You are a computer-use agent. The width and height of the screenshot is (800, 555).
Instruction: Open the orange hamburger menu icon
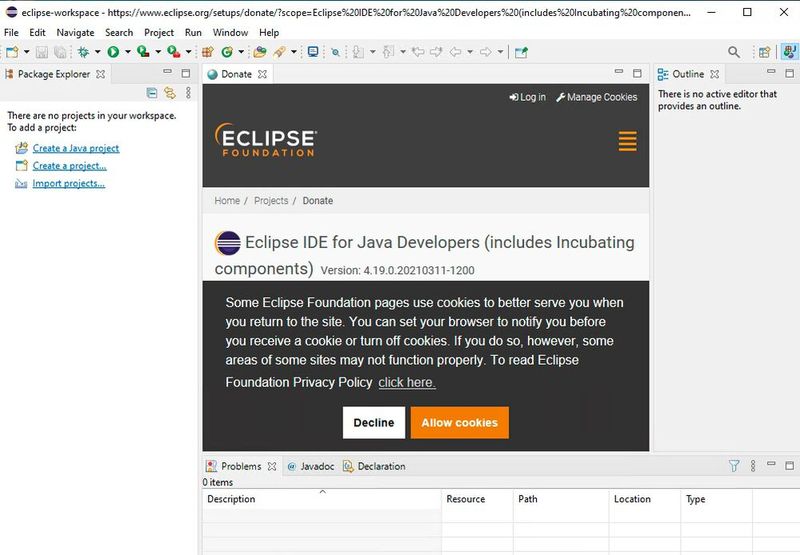tap(628, 141)
